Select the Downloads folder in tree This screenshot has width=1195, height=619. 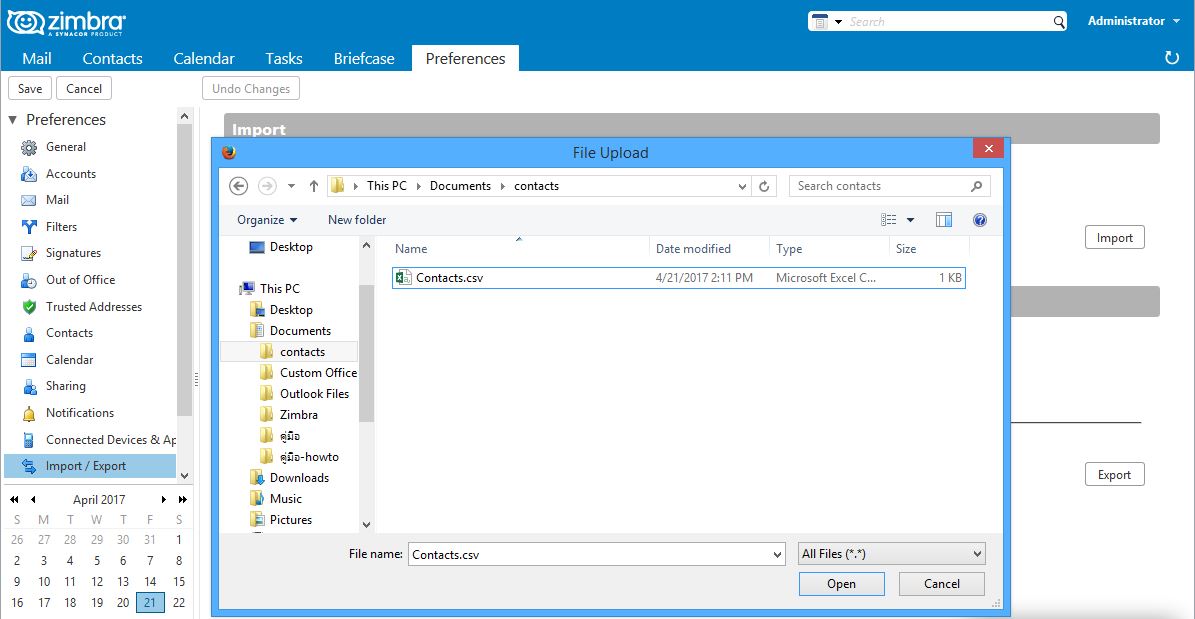point(299,478)
